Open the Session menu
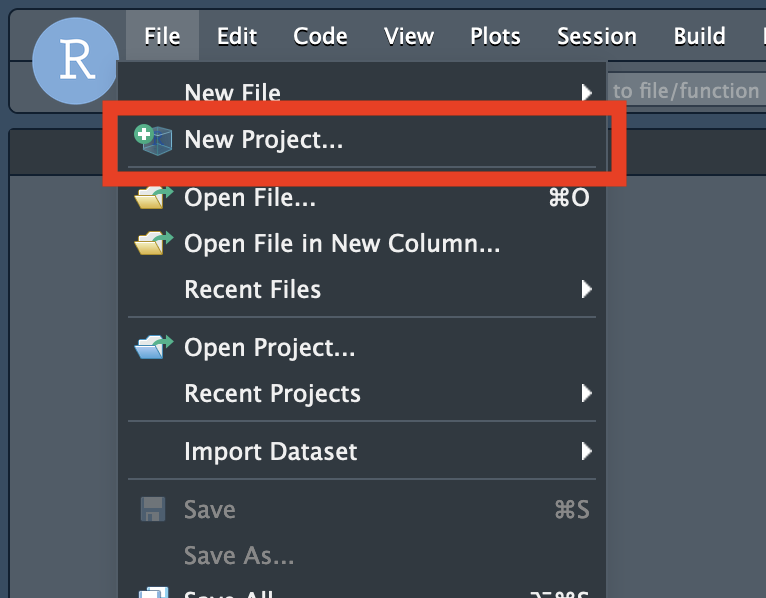Screen dimensions: 766x598 [x=596, y=37]
